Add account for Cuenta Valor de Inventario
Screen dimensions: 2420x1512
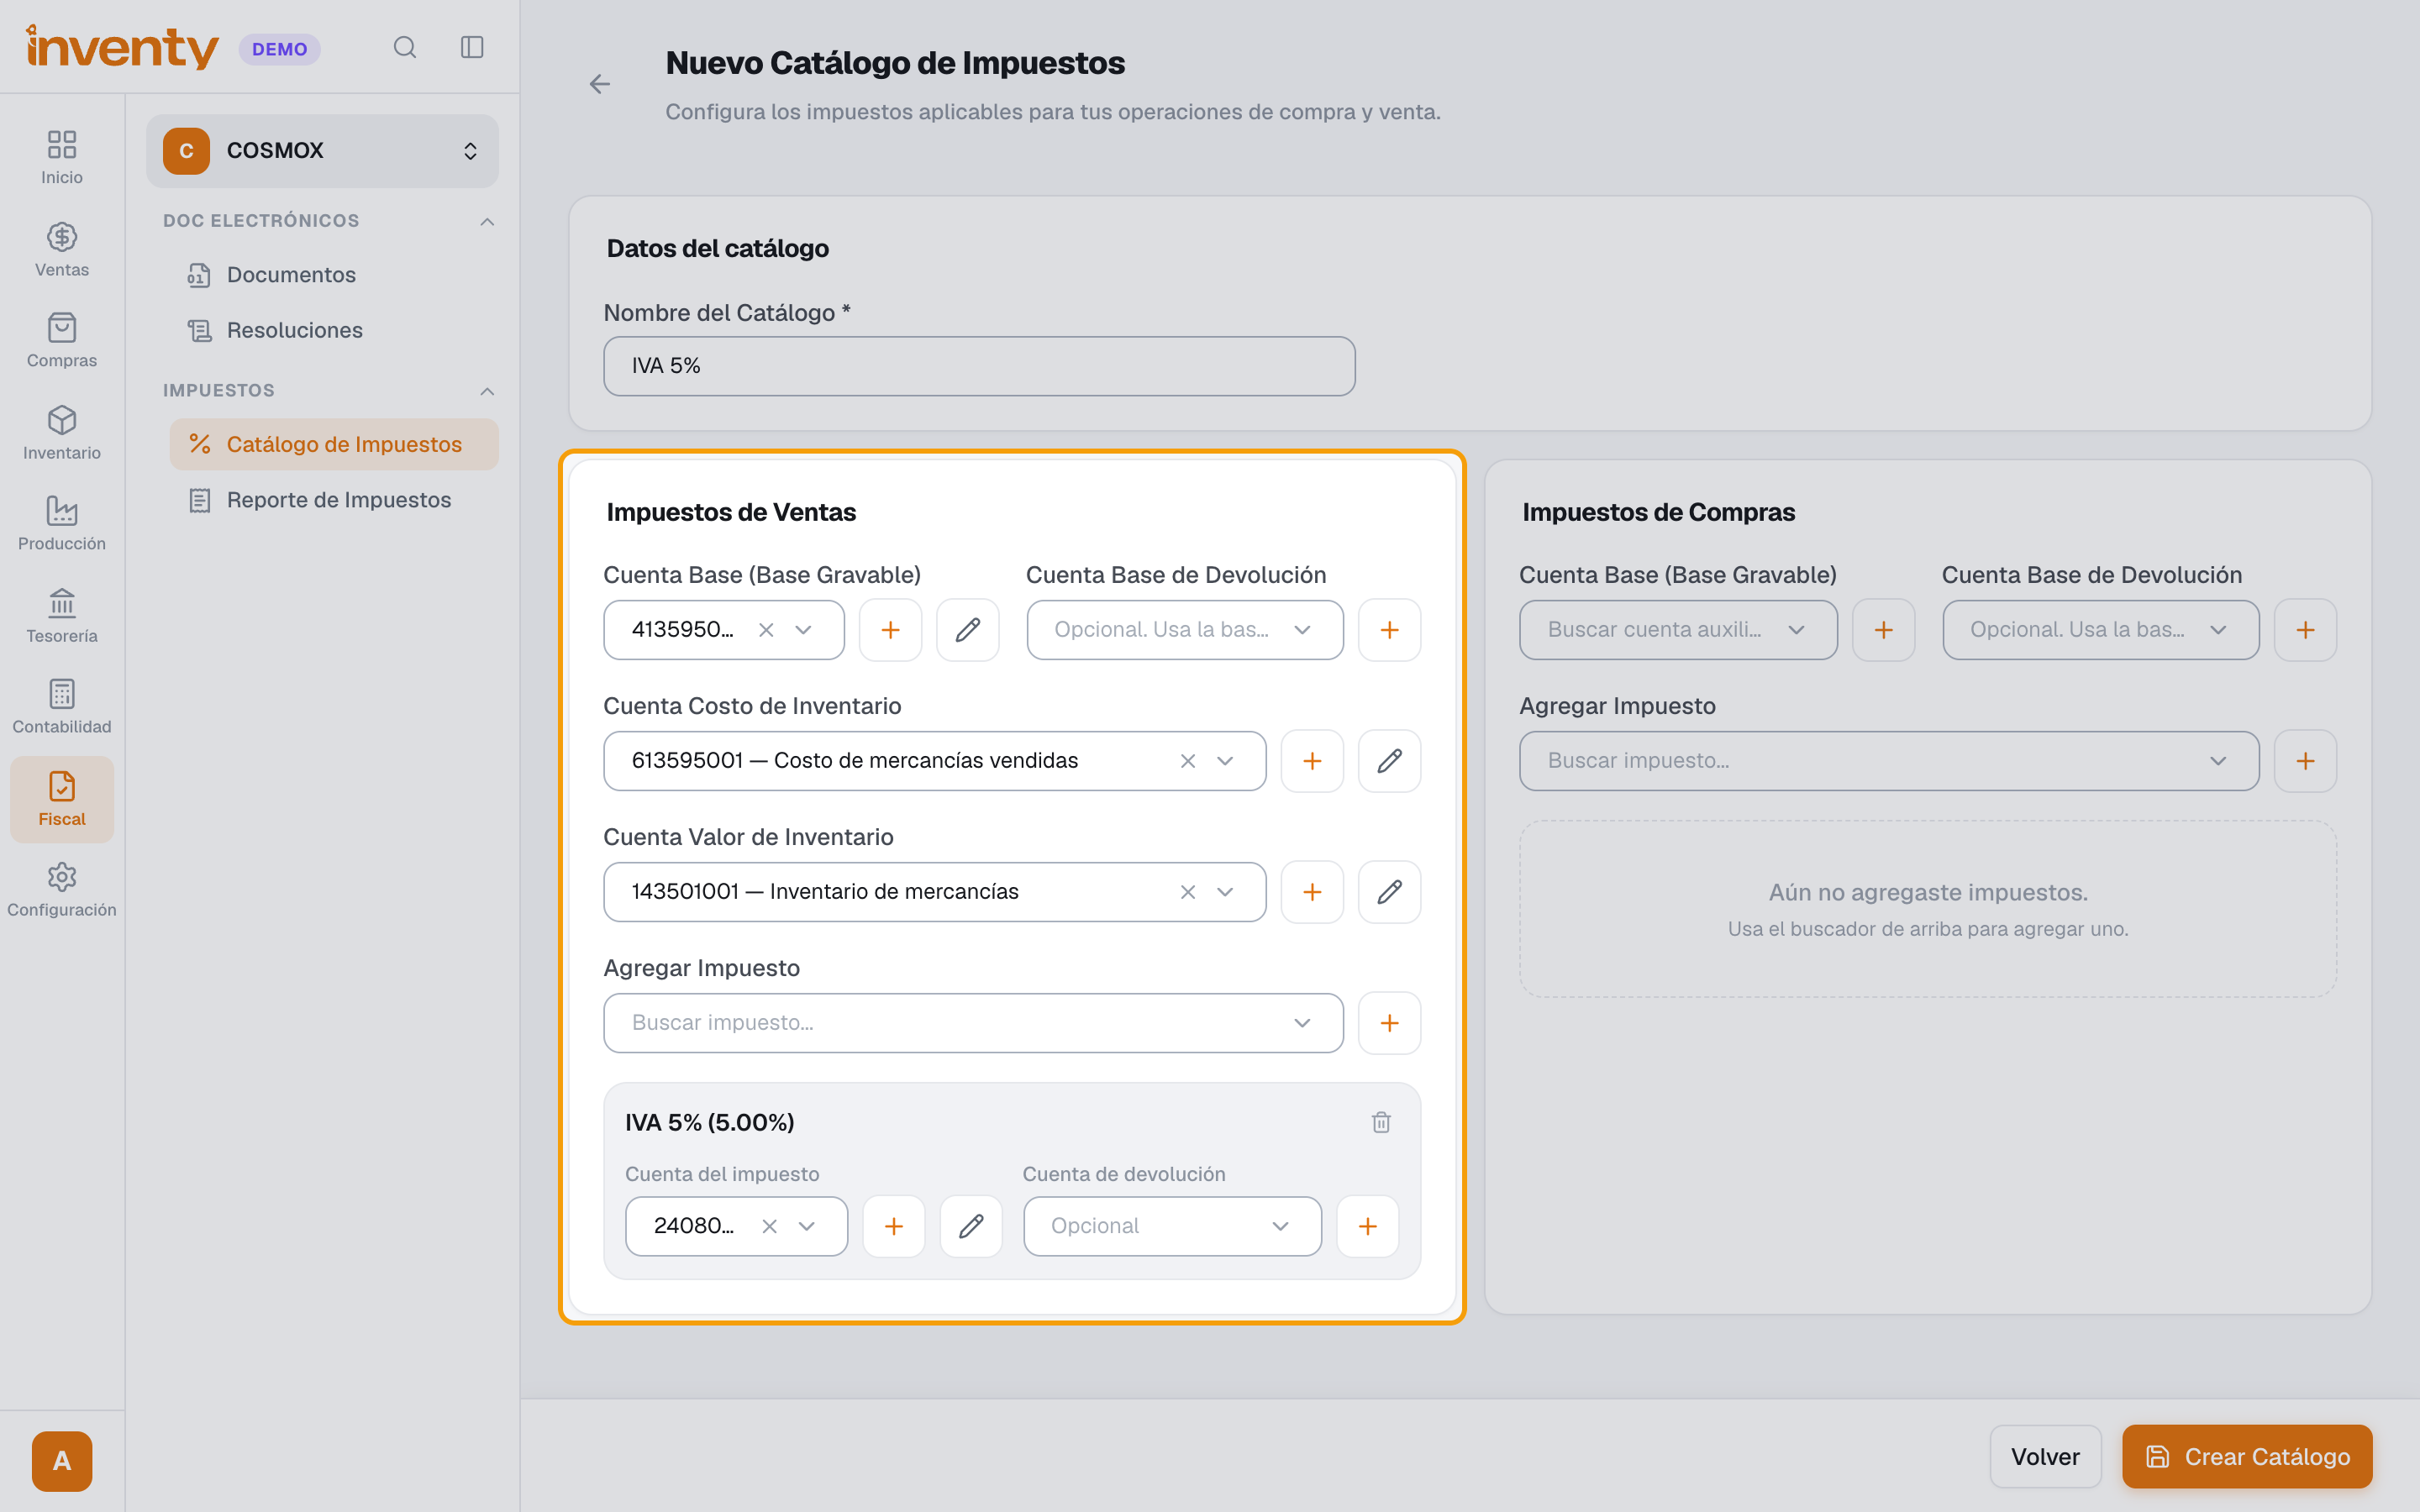coord(1312,892)
